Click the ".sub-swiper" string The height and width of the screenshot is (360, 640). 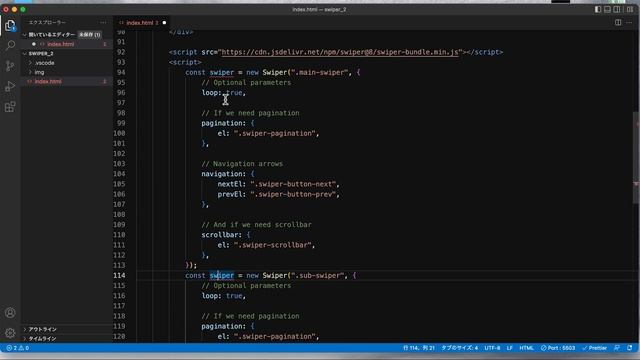click(x=318, y=276)
